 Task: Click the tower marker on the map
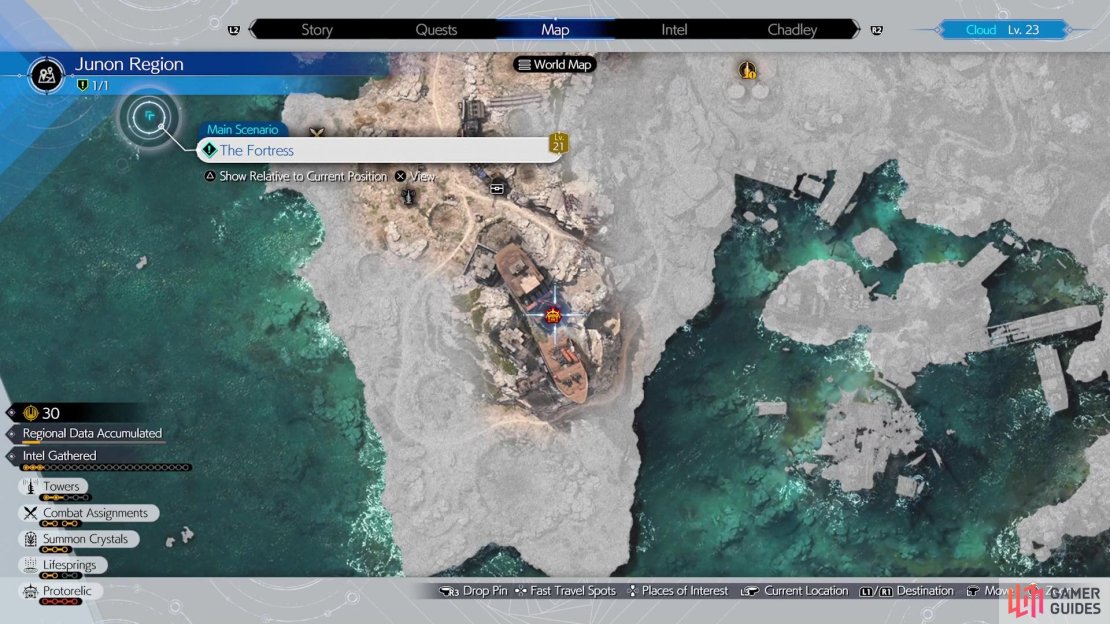point(408,196)
